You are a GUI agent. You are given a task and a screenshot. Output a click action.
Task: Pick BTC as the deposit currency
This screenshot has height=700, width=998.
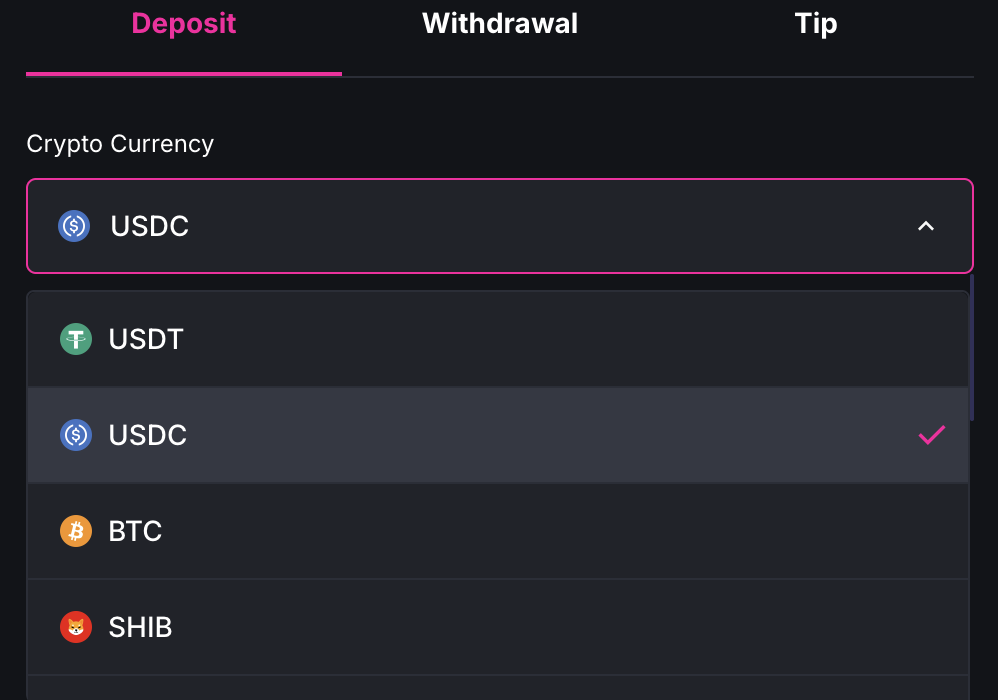(136, 531)
